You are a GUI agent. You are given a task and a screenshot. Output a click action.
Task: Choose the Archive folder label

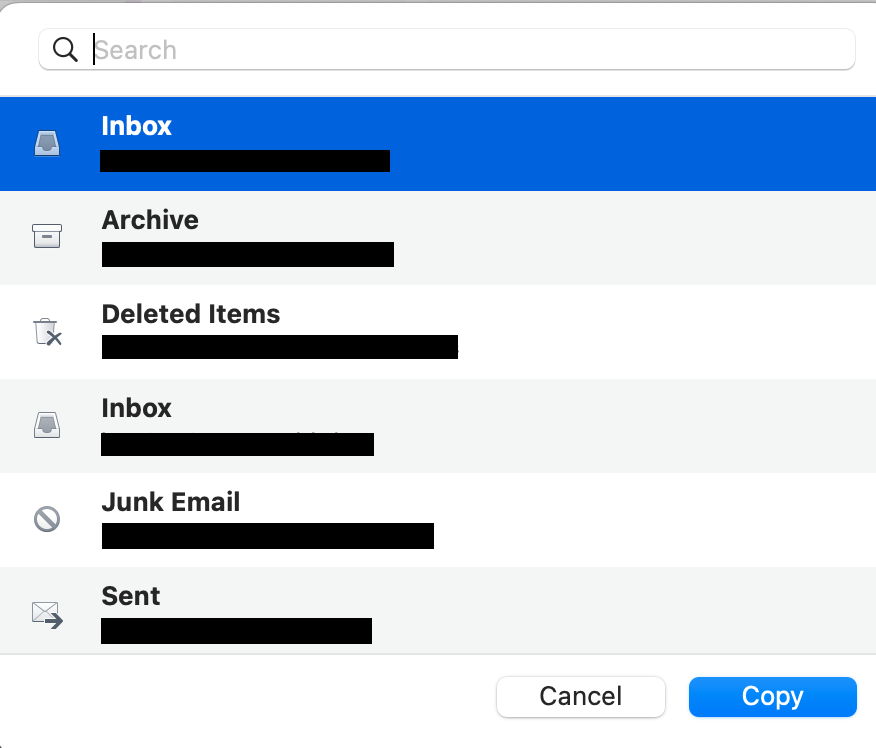click(150, 220)
